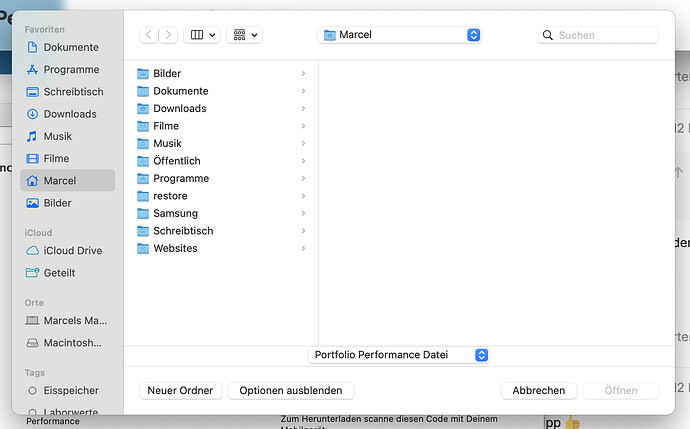Image resolution: width=690 pixels, height=429 pixels.
Task: Open the Marcel location dropdown
Action: 399,35
